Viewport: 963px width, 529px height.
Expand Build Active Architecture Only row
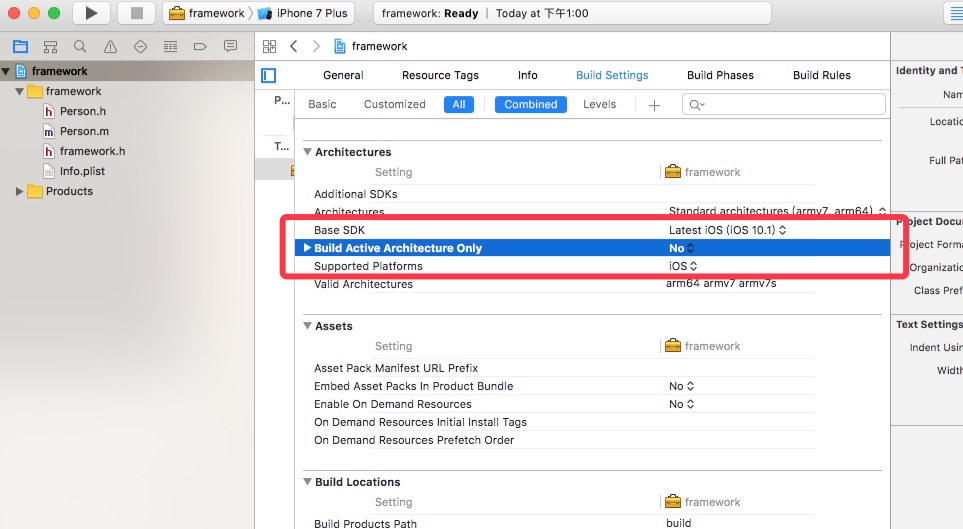tap(308, 248)
